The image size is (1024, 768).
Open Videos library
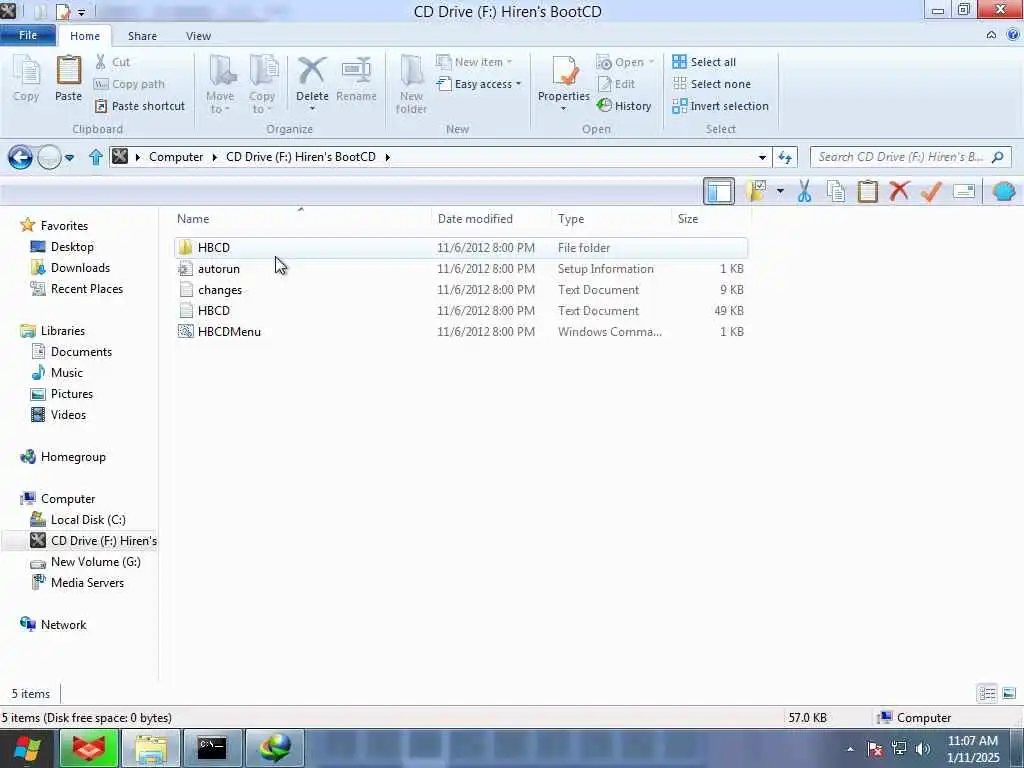pyautogui.click(x=68, y=415)
